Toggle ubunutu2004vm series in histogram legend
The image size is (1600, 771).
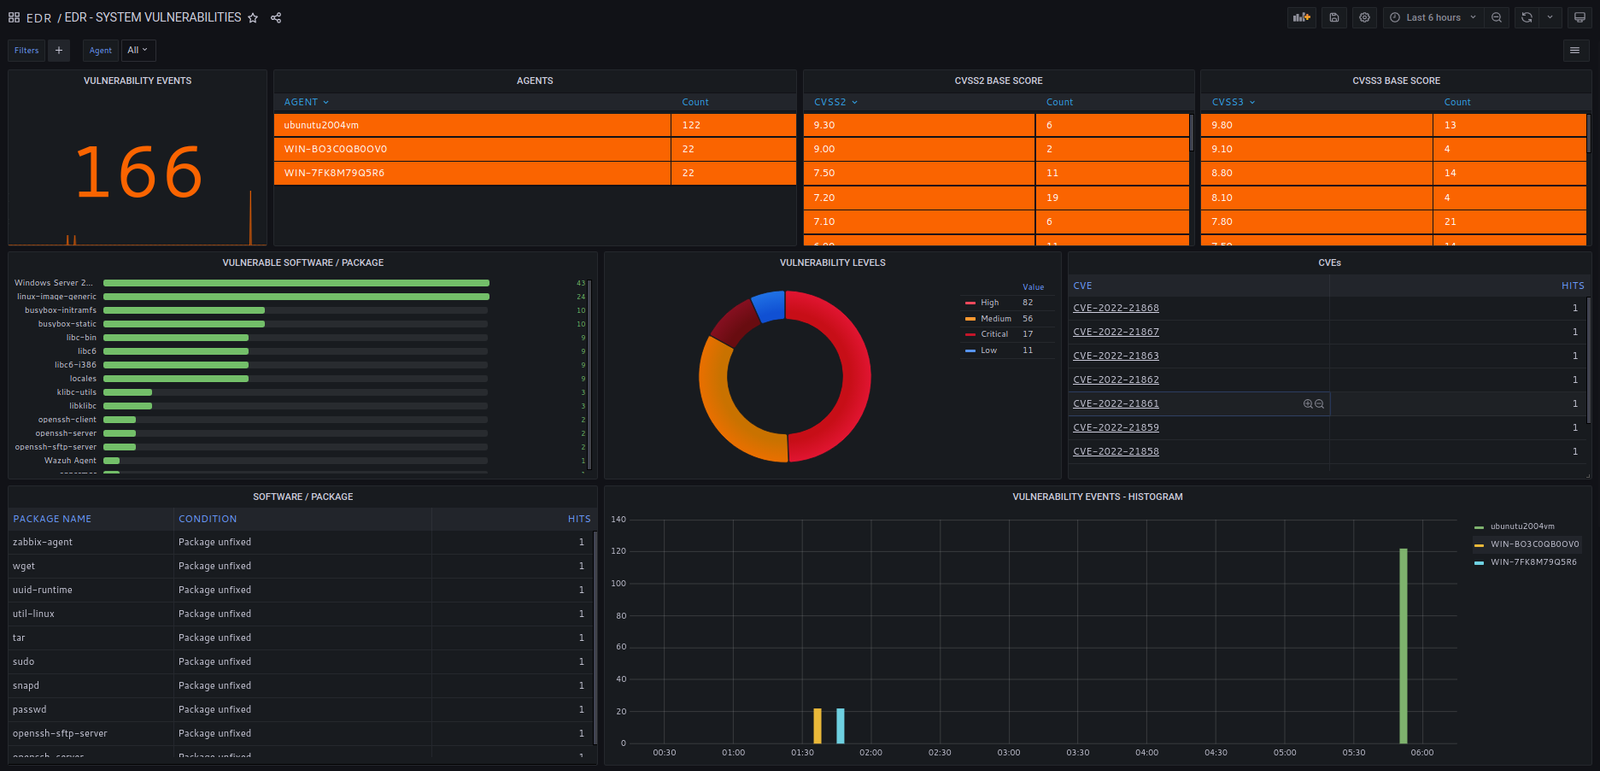click(x=1522, y=526)
